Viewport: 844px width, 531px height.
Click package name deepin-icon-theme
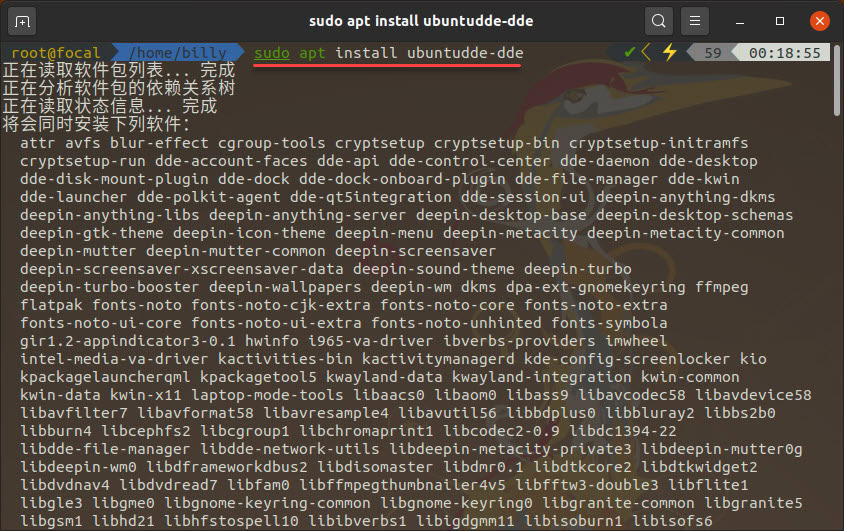(249, 233)
